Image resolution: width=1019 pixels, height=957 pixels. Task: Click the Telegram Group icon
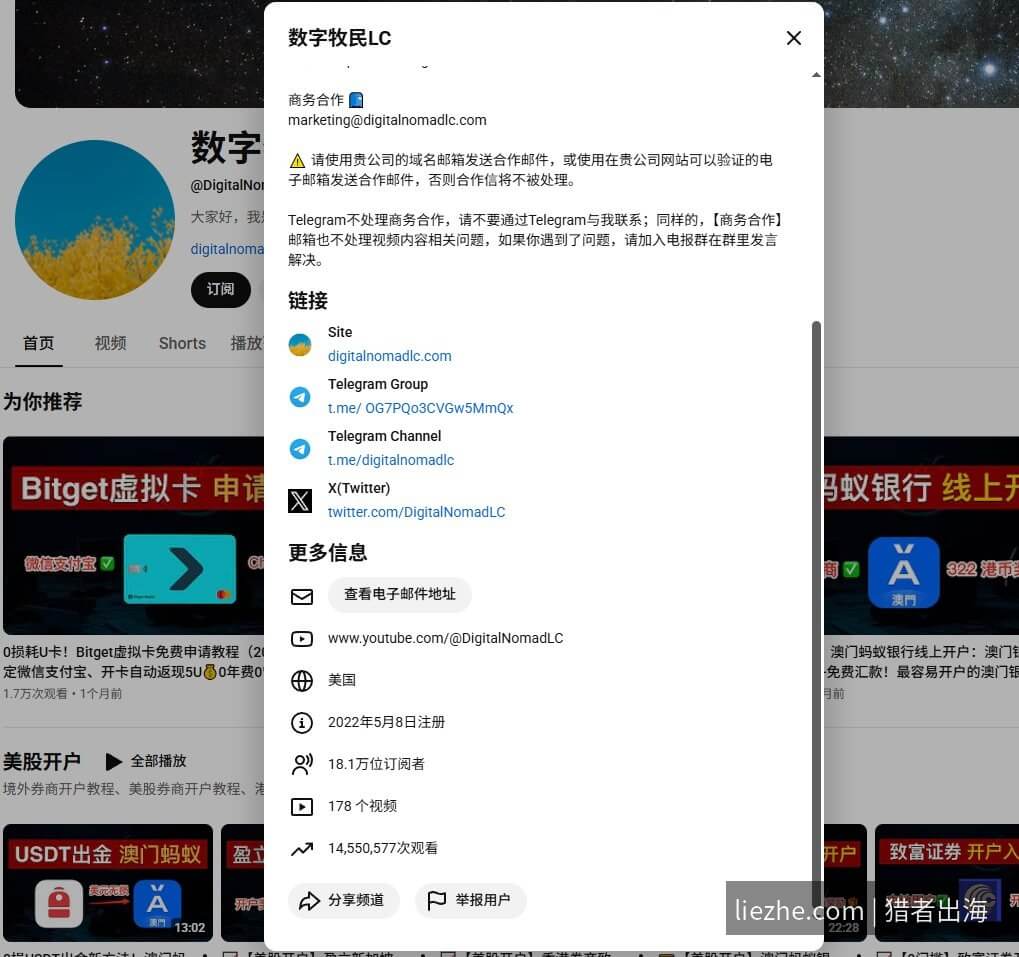[300, 397]
